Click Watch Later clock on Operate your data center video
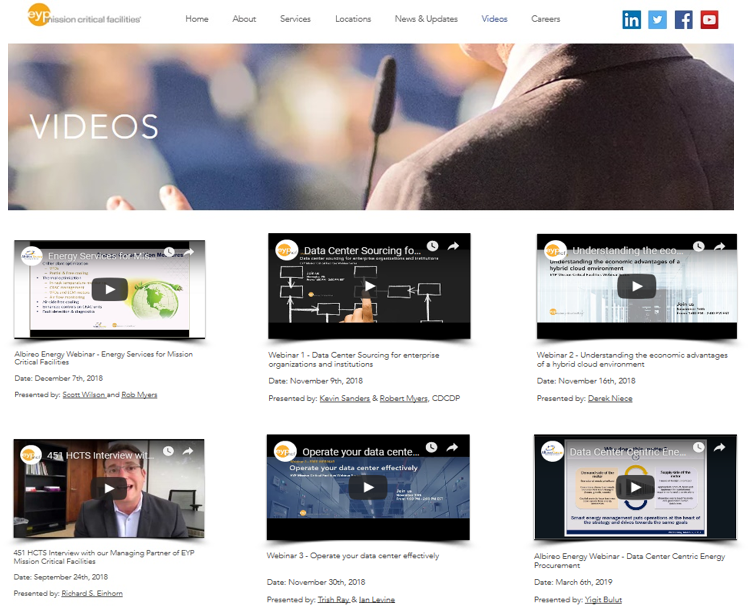Screen dimensions: 756x616 pos(431,447)
